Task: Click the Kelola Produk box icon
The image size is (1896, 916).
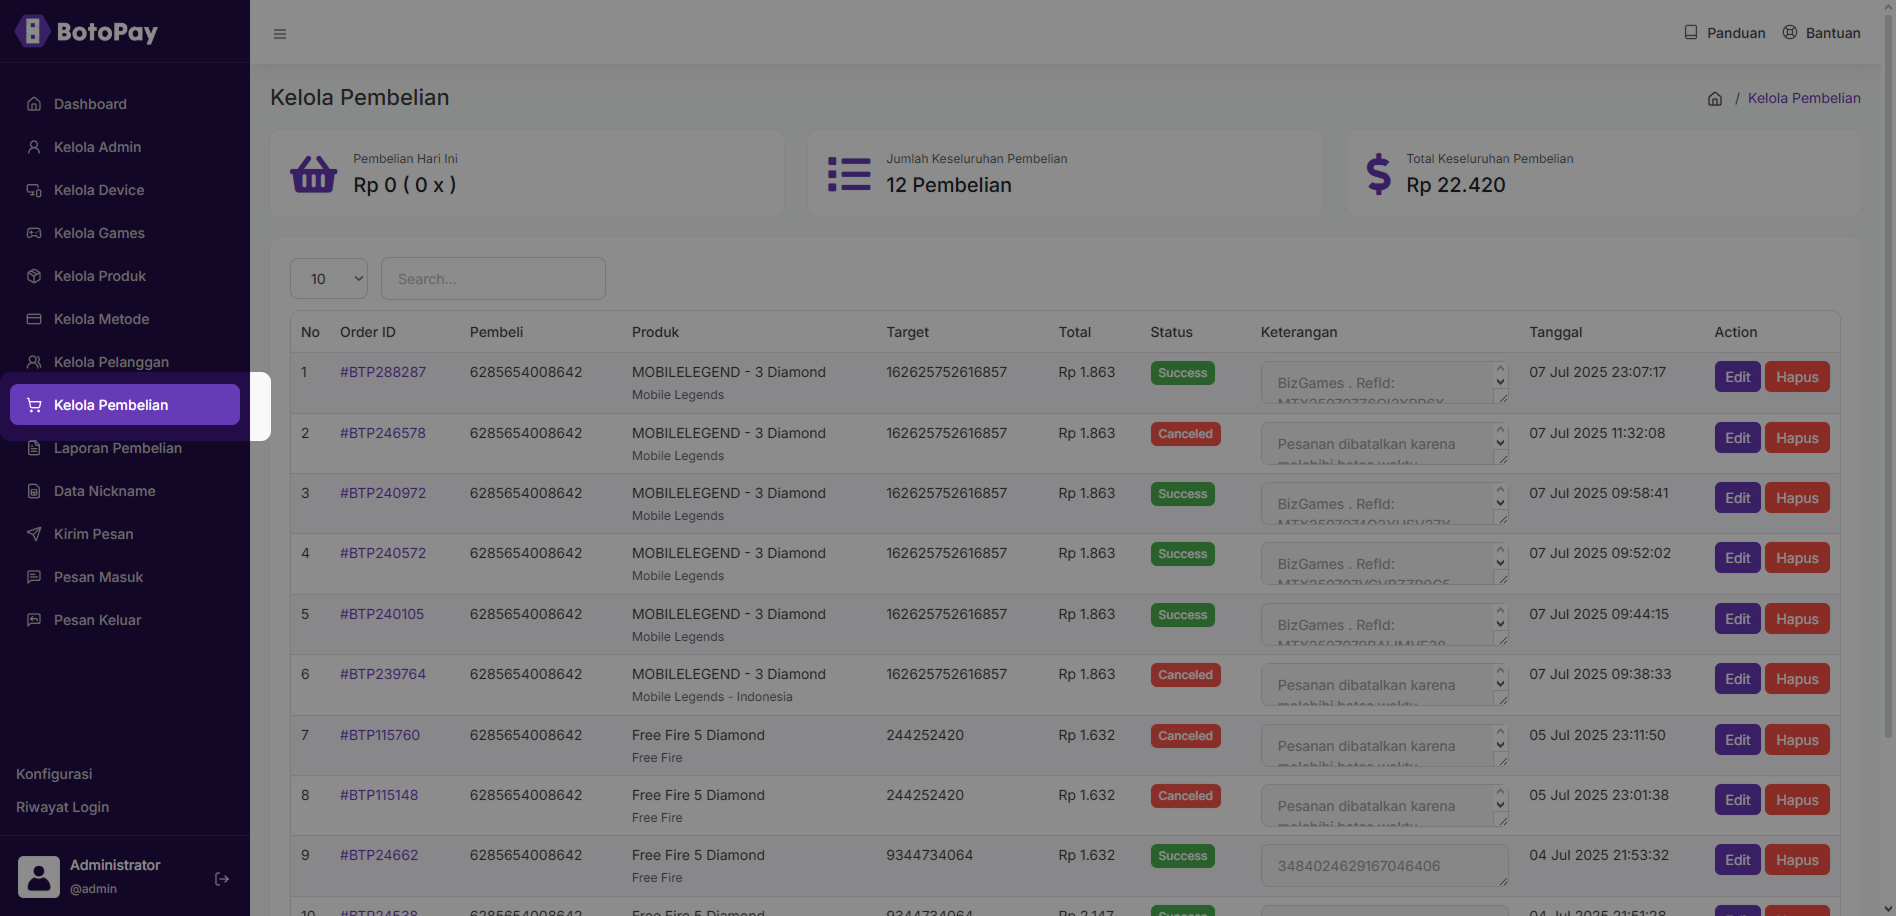Action: 34,276
